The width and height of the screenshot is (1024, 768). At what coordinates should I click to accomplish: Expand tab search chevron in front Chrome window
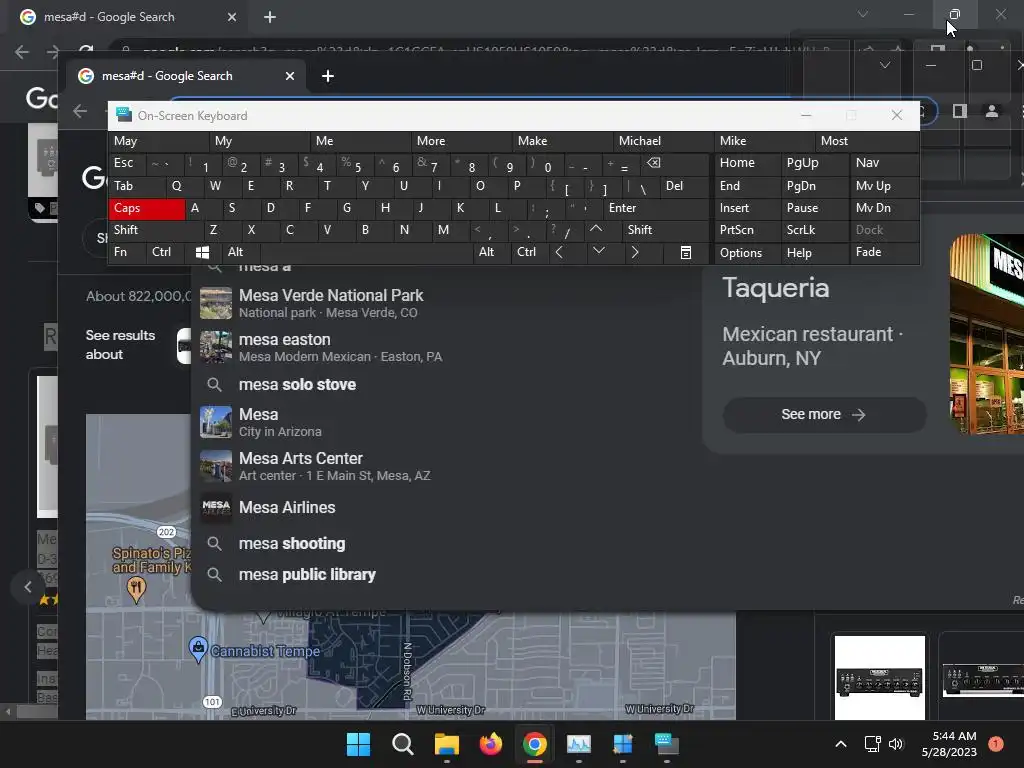pos(885,65)
